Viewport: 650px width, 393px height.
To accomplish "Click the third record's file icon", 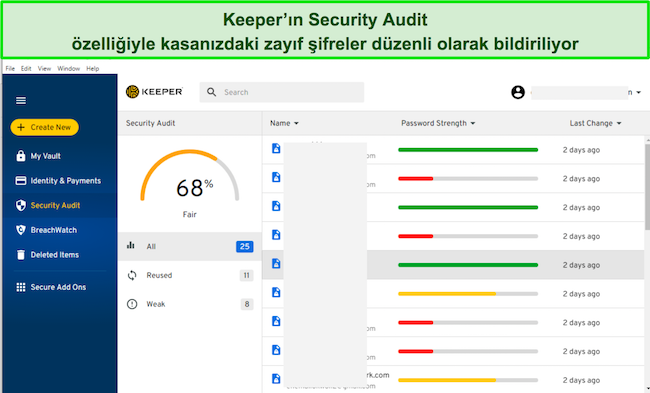I will click(x=276, y=206).
